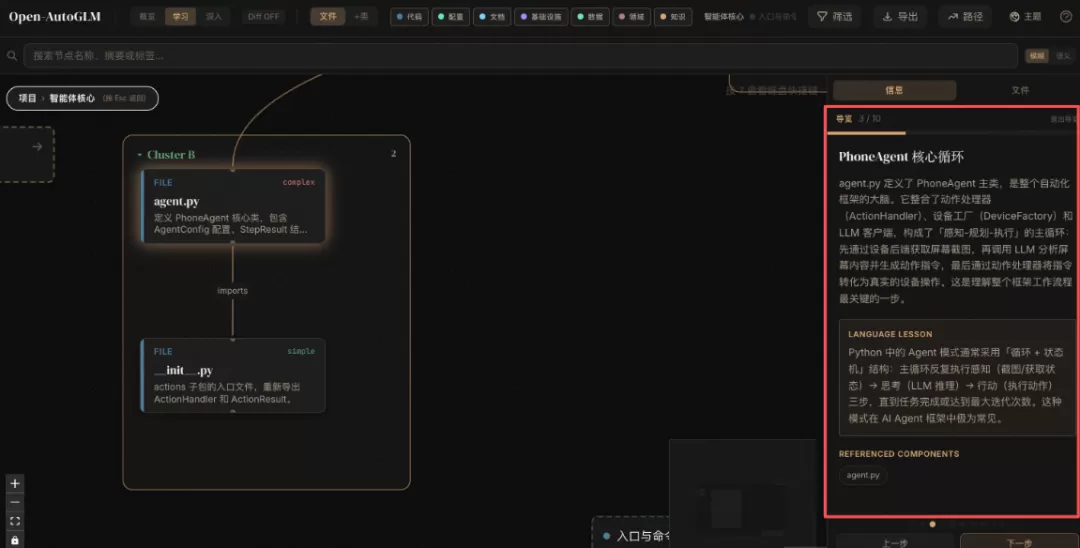Click 项目 in the breadcrumb
This screenshot has height=548, width=1080.
click(x=27, y=98)
